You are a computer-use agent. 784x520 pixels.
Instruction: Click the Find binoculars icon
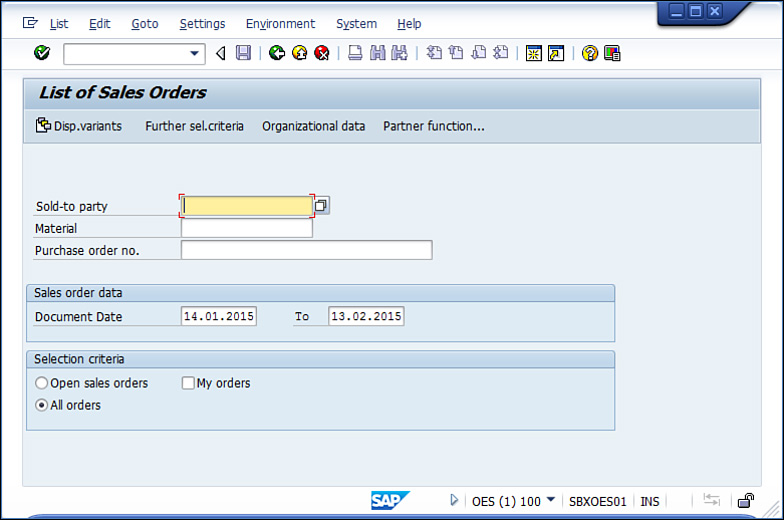tap(378, 52)
